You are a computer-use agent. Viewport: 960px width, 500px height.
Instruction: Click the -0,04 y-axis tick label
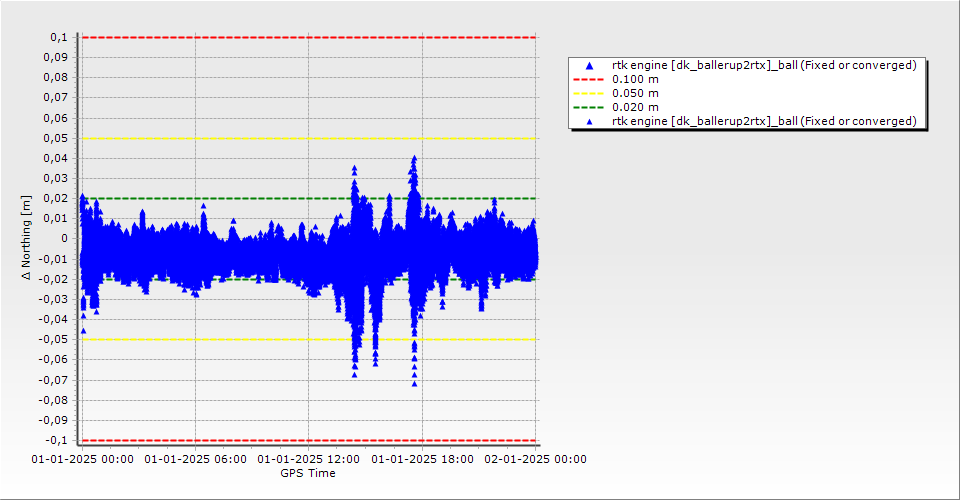point(54,319)
